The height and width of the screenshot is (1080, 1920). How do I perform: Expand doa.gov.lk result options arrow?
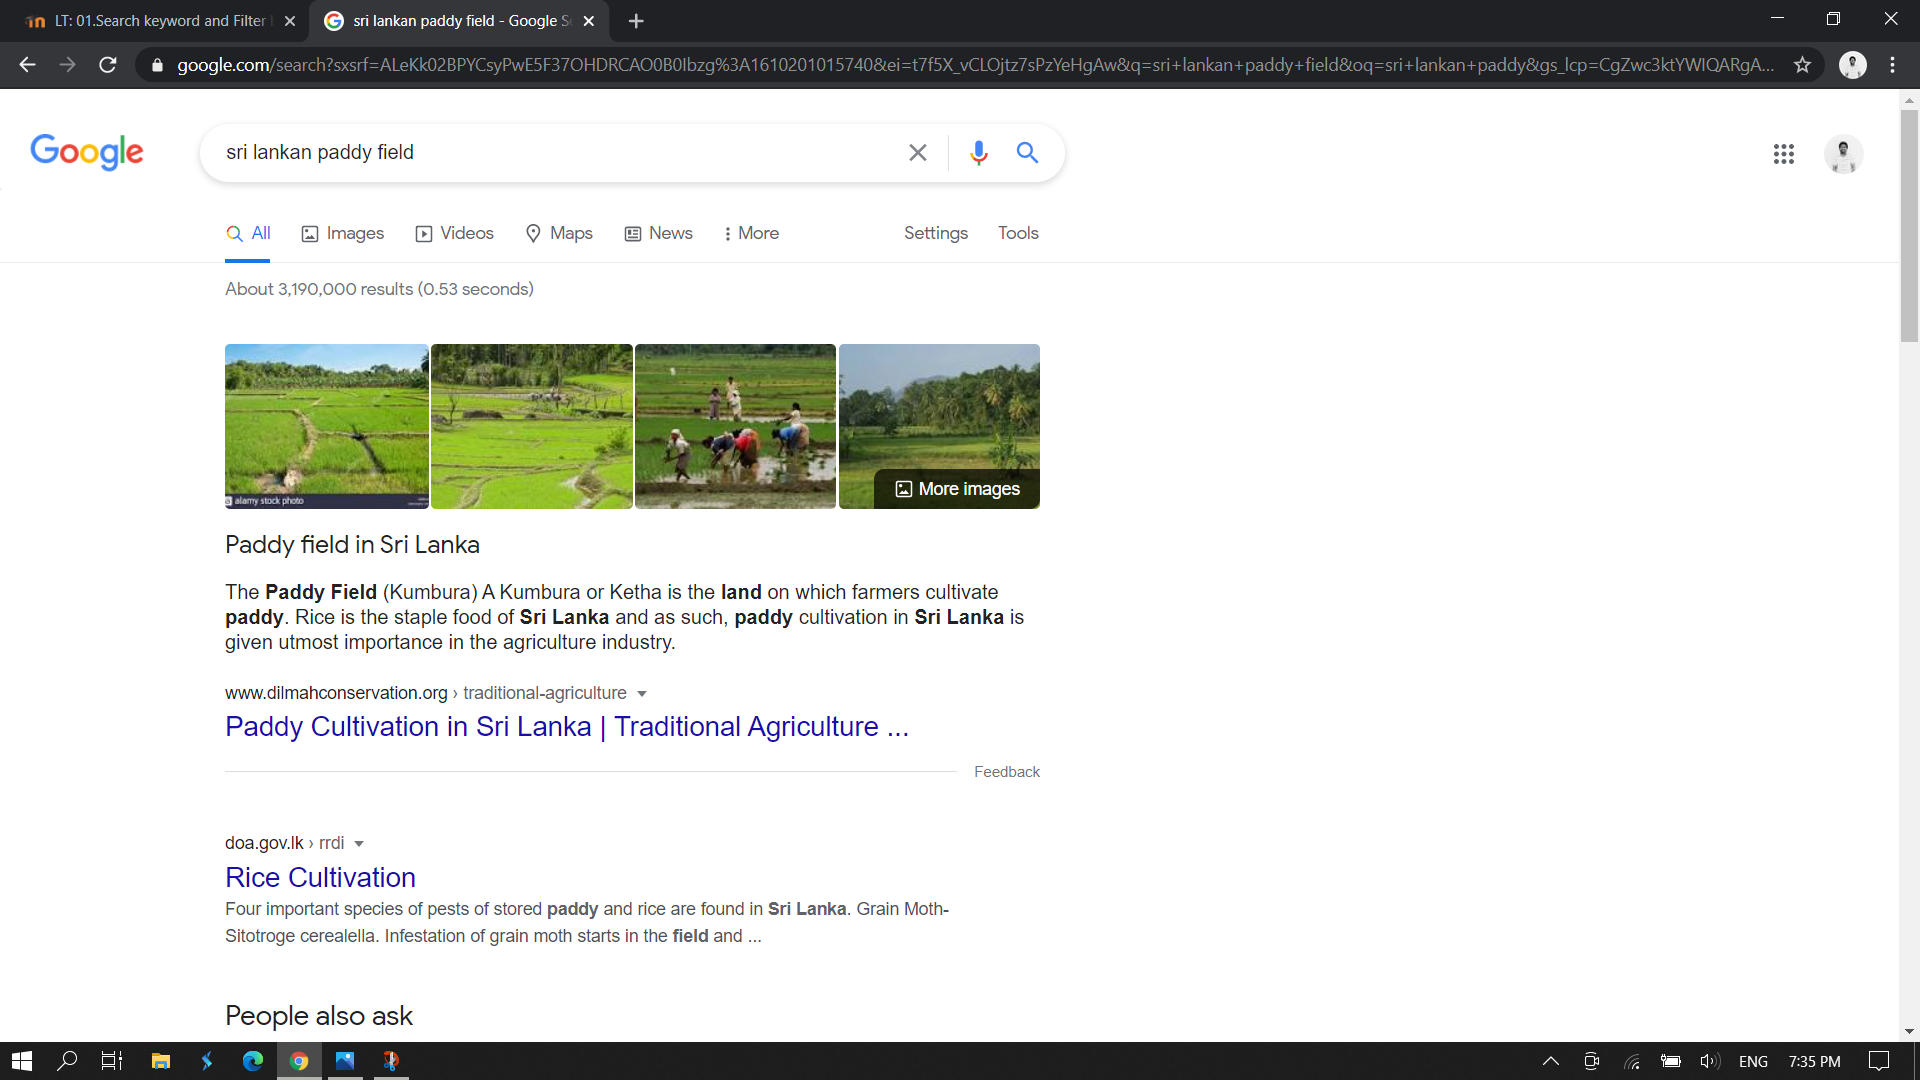(359, 844)
